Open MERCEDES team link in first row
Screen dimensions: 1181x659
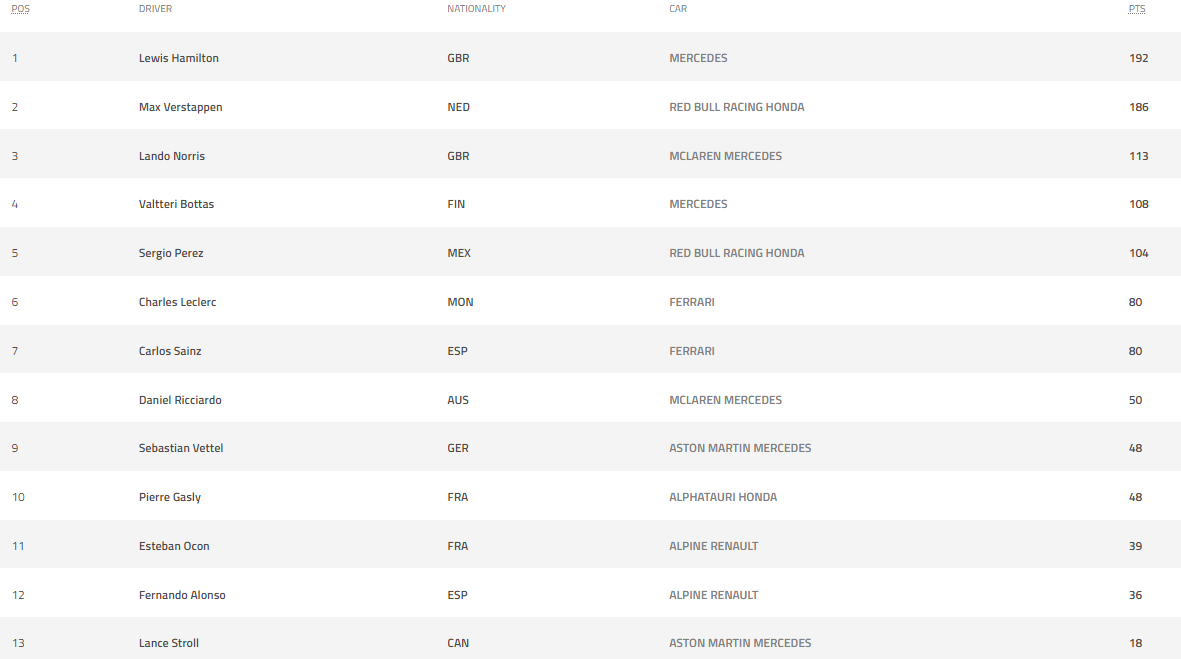(x=698, y=58)
